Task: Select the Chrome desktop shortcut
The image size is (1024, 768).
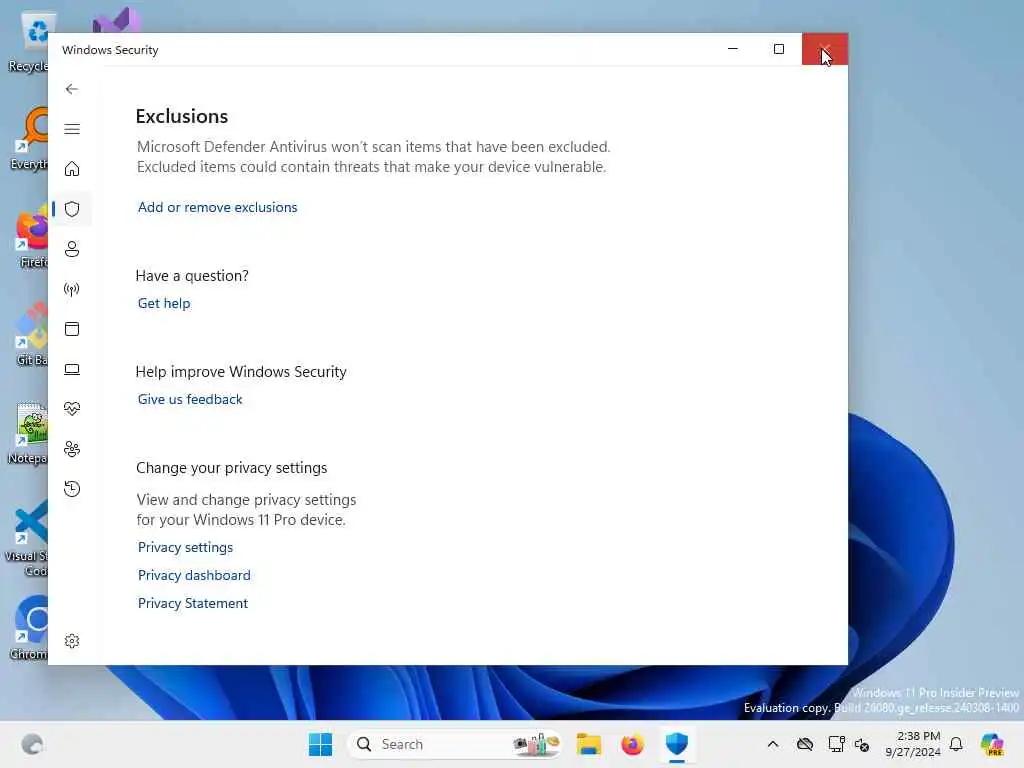Action: tap(29, 628)
